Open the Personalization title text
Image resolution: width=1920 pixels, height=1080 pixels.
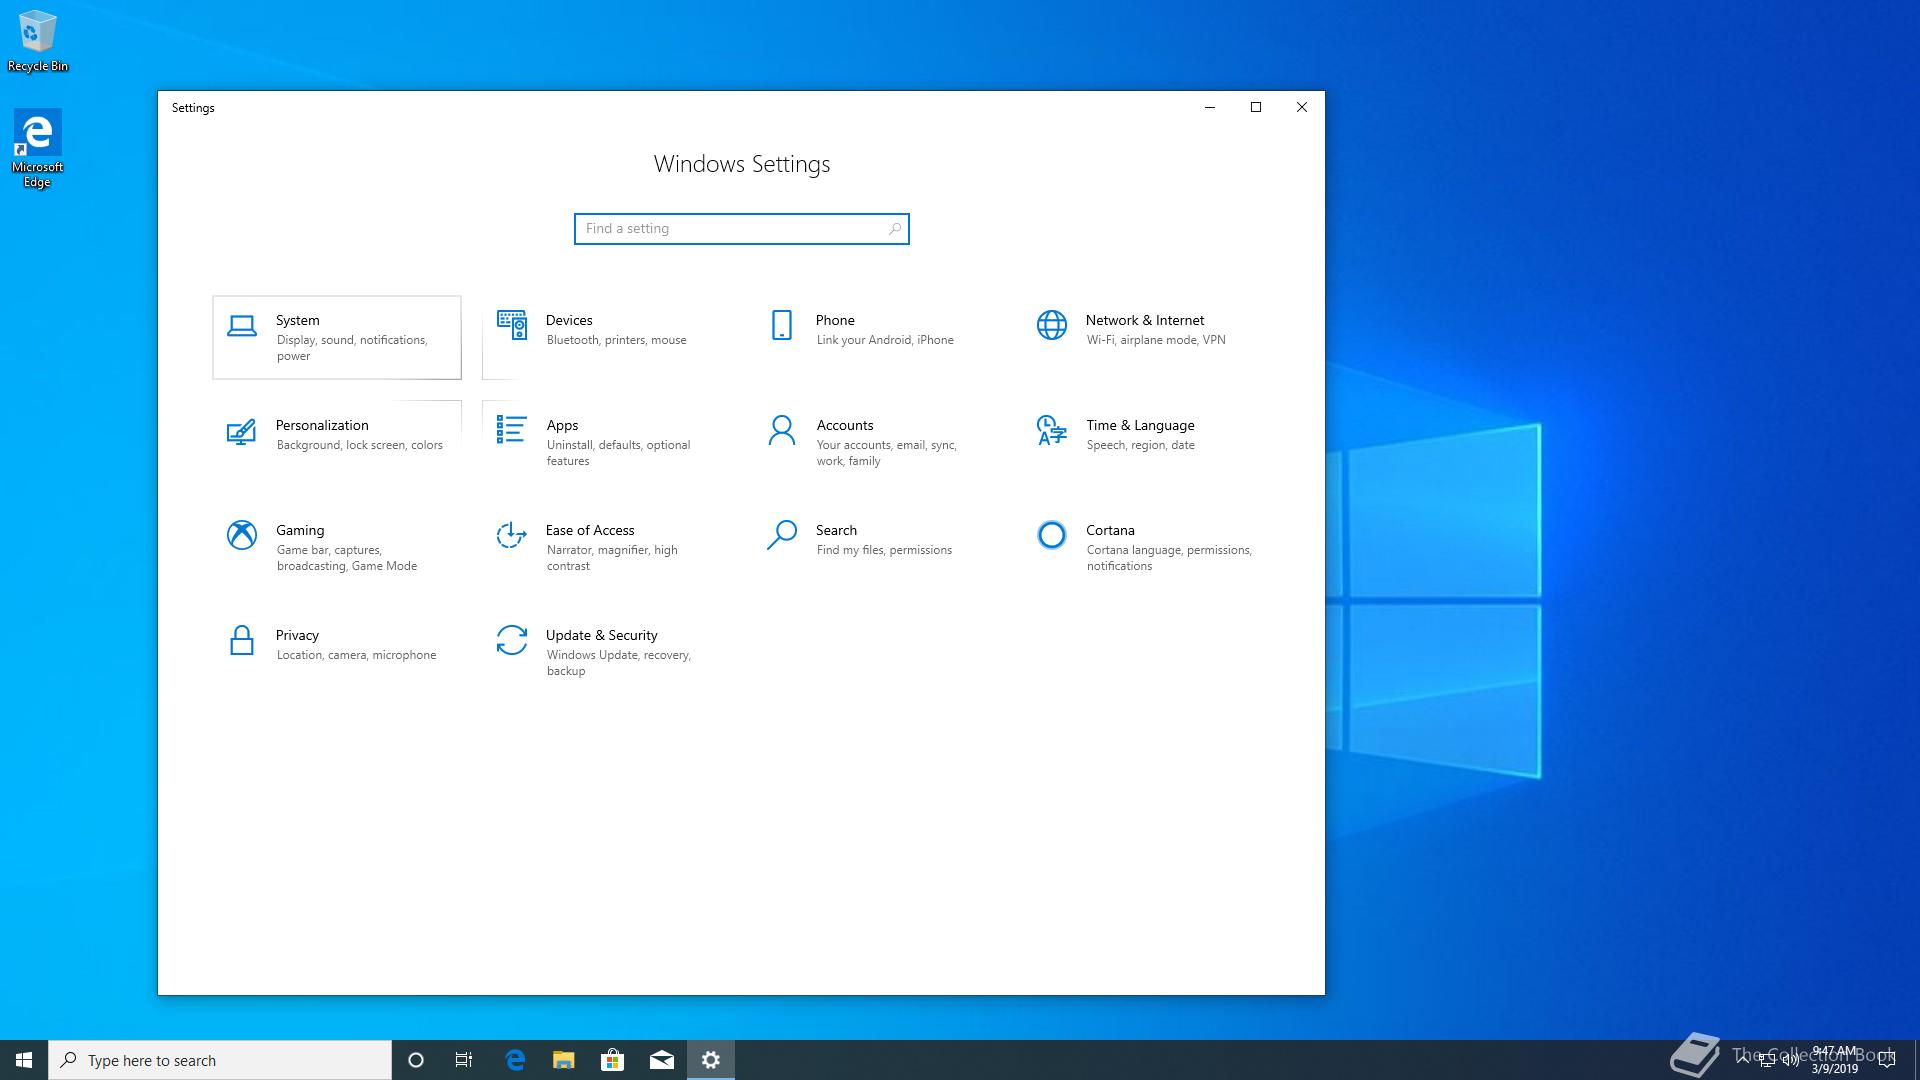(x=322, y=425)
